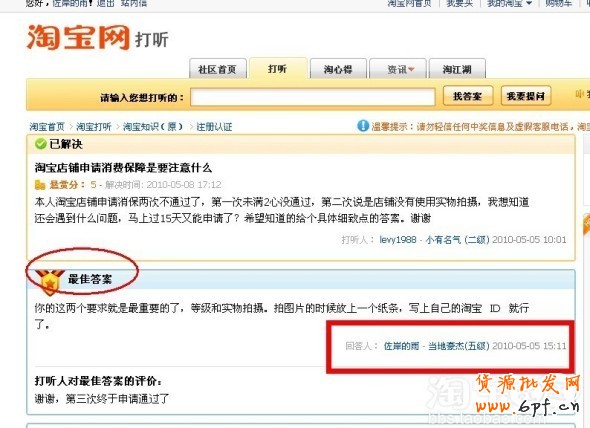
Task: Click the Taobao logo
Action: pyautogui.click(x=78, y=37)
